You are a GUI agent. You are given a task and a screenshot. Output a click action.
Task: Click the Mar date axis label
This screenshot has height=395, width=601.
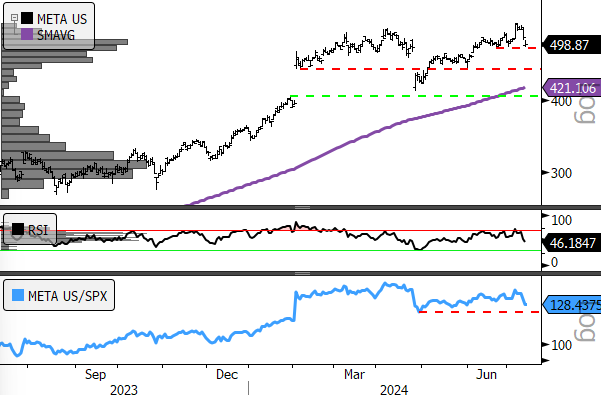point(354,374)
